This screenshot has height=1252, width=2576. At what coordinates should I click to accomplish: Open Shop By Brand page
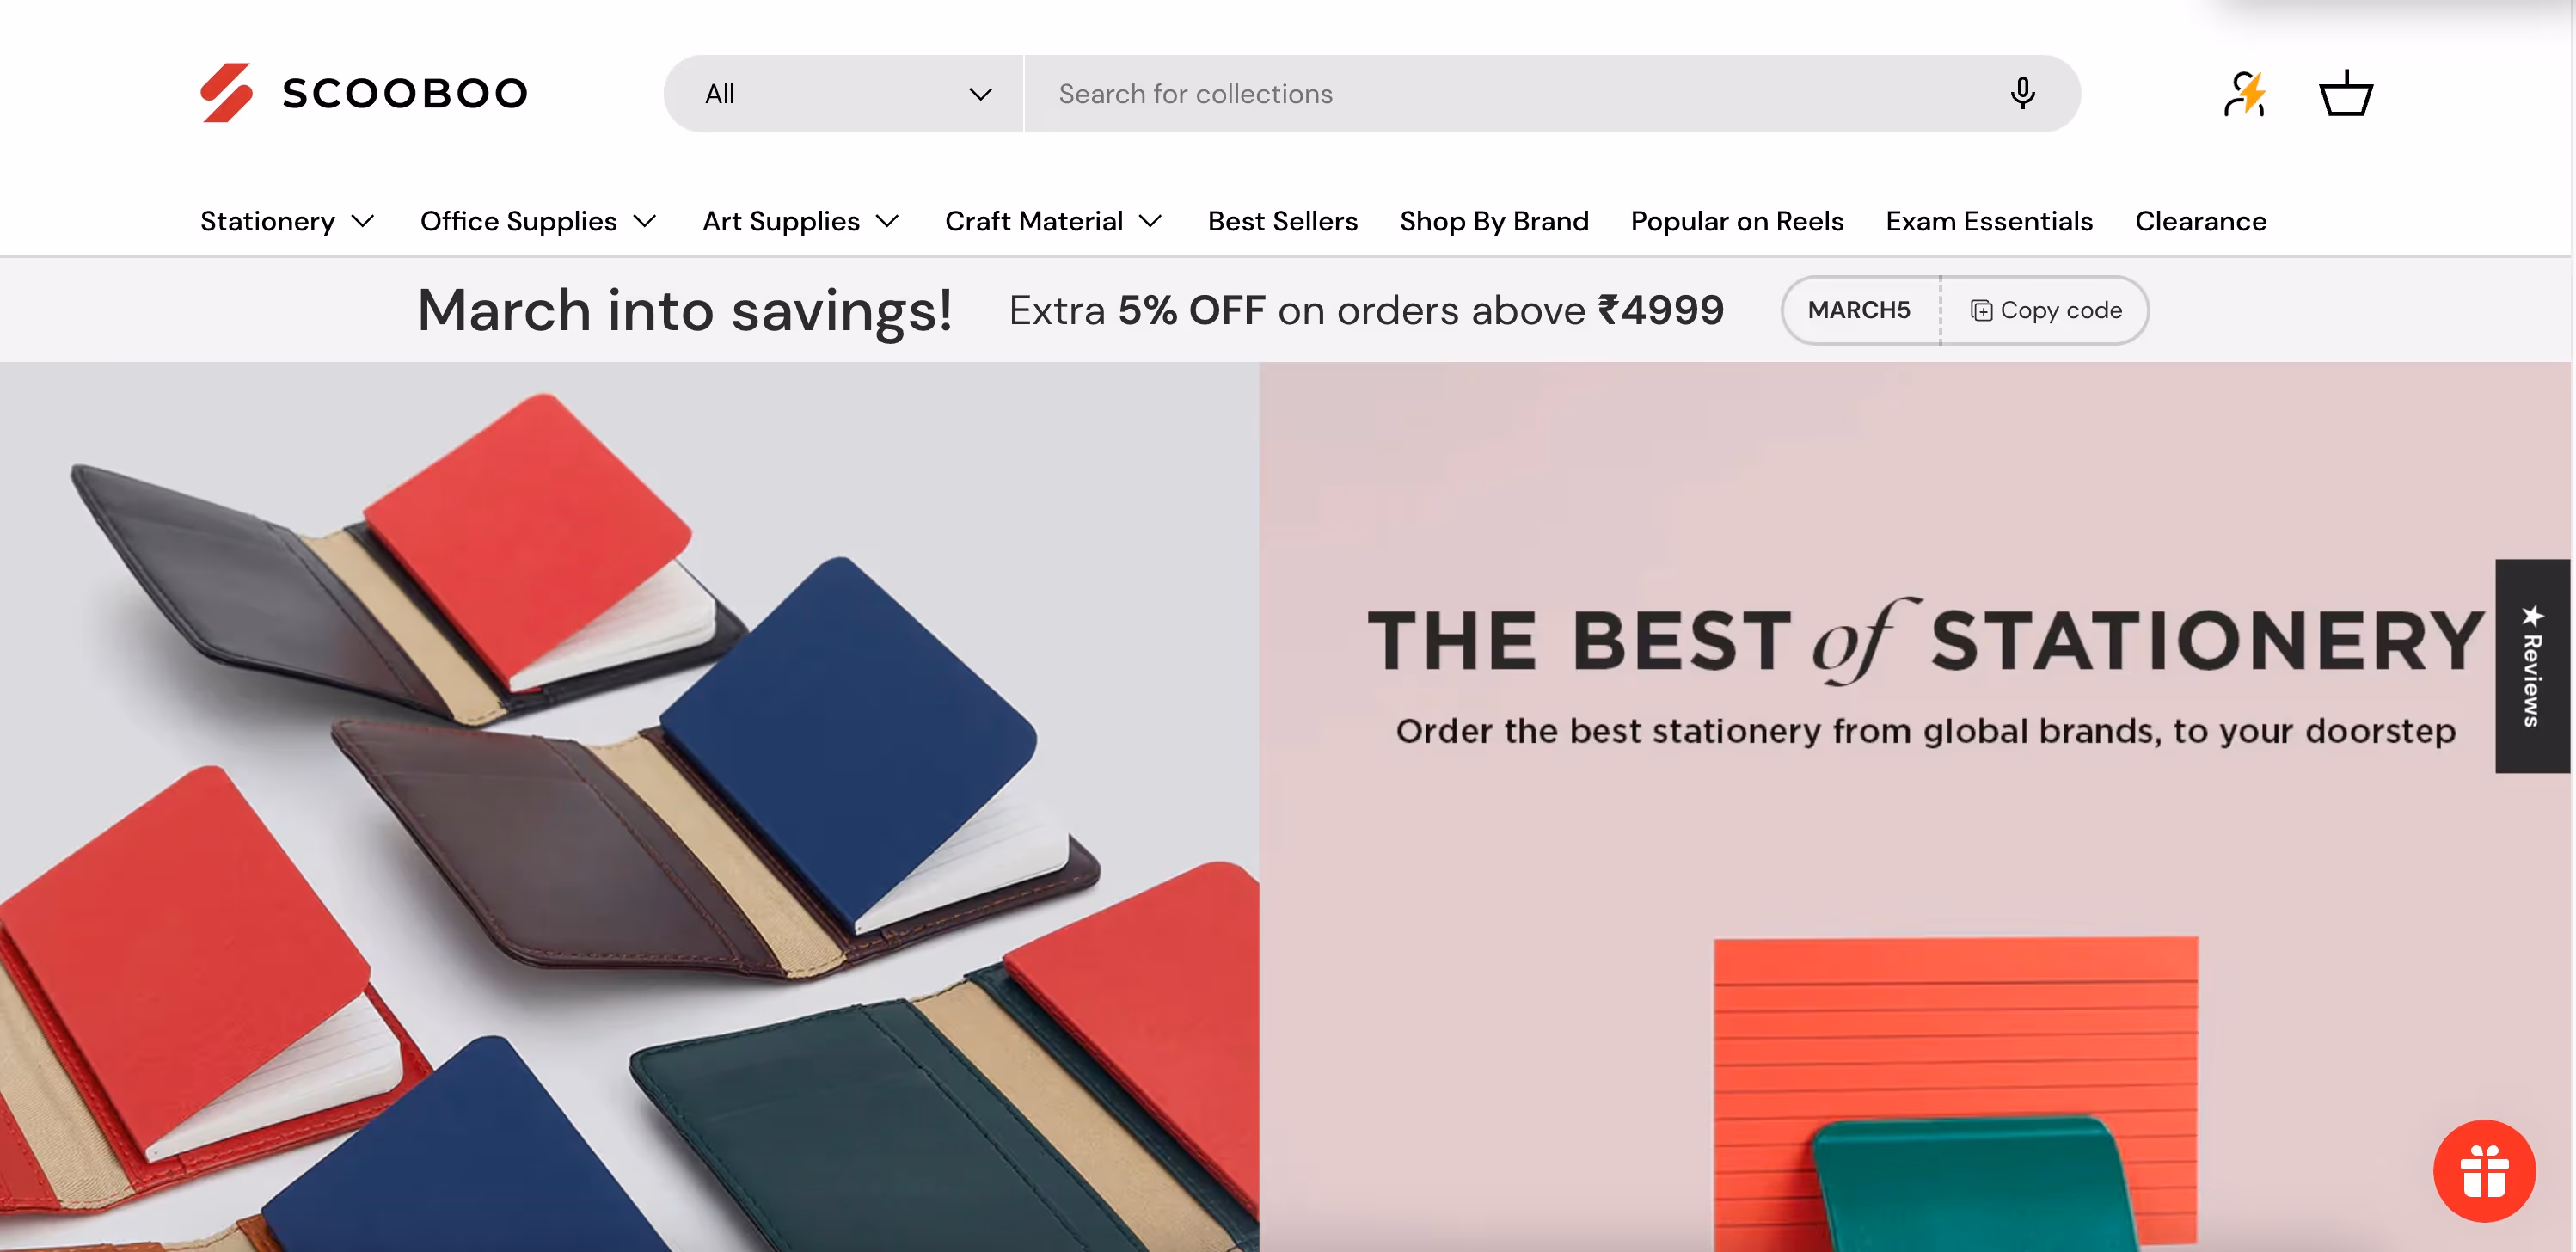(1494, 221)
